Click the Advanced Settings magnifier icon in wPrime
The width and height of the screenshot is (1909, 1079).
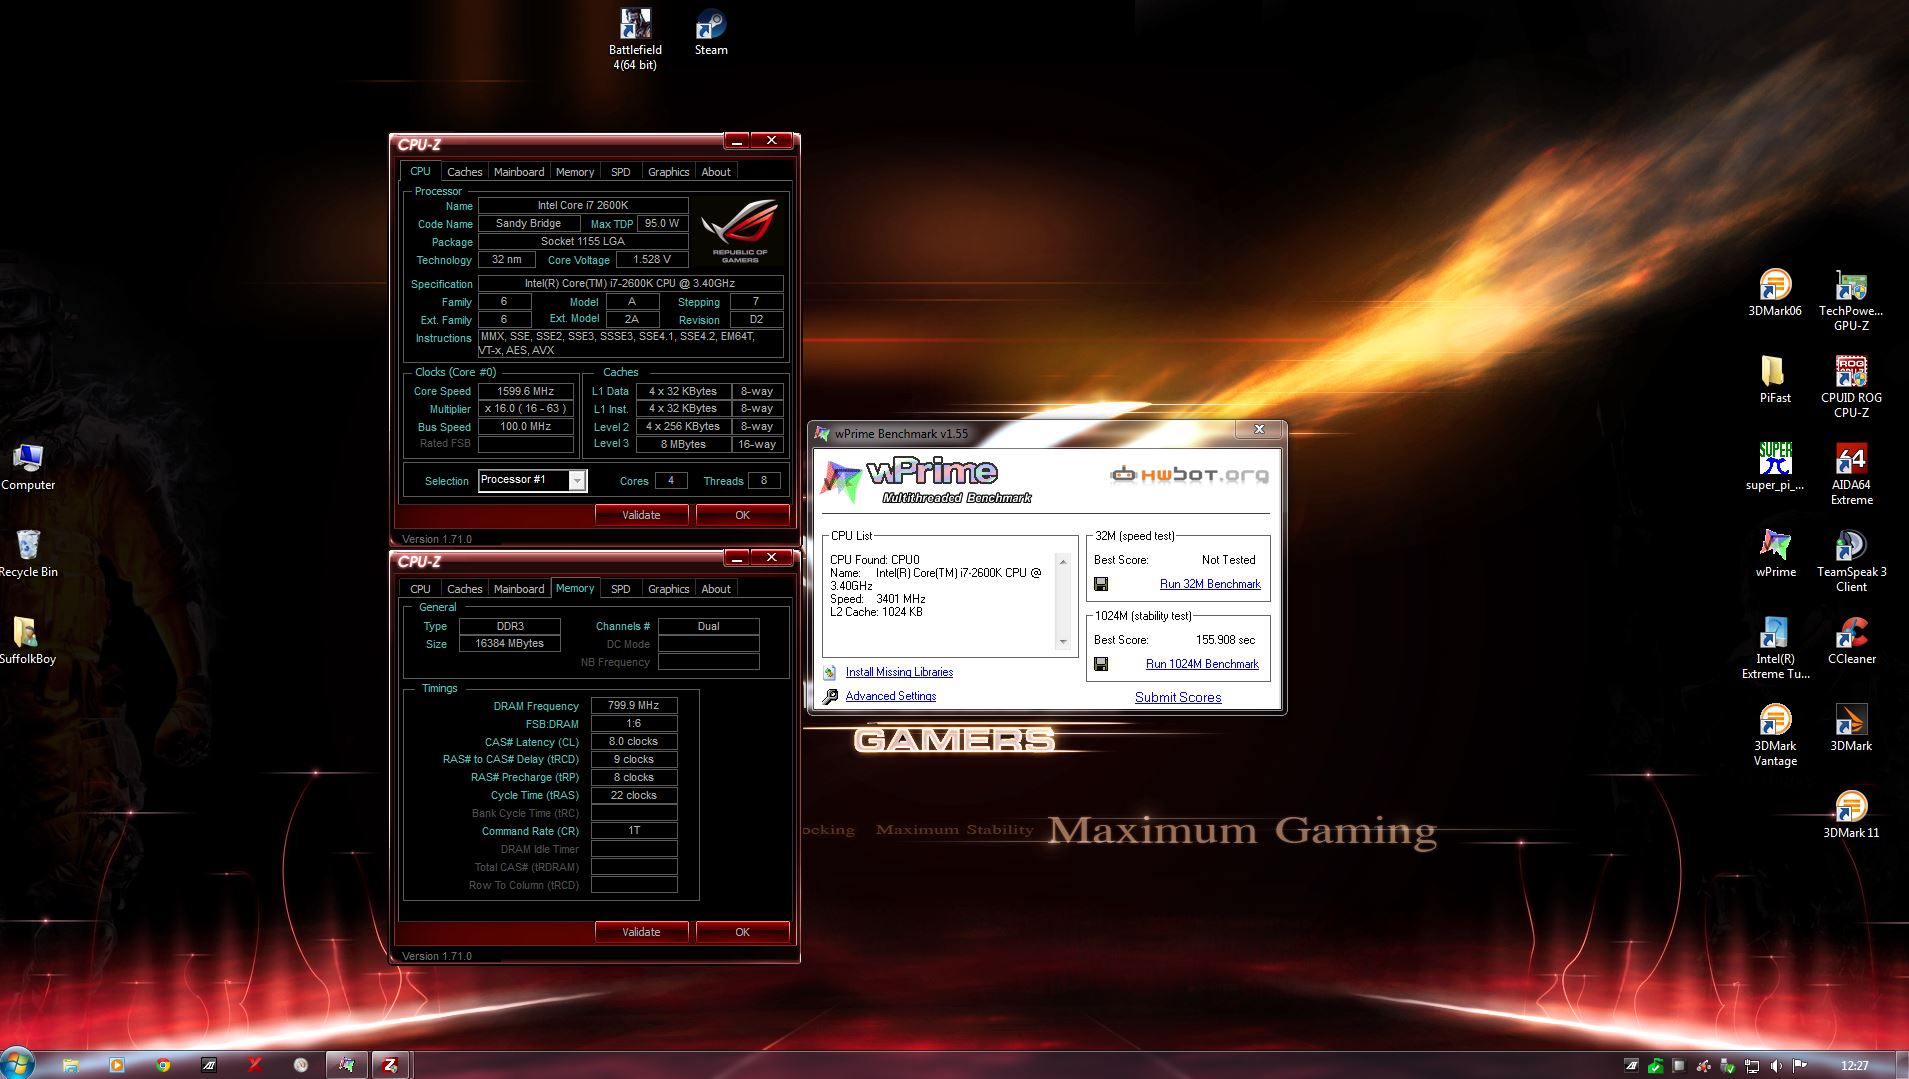tap(830, 697)
